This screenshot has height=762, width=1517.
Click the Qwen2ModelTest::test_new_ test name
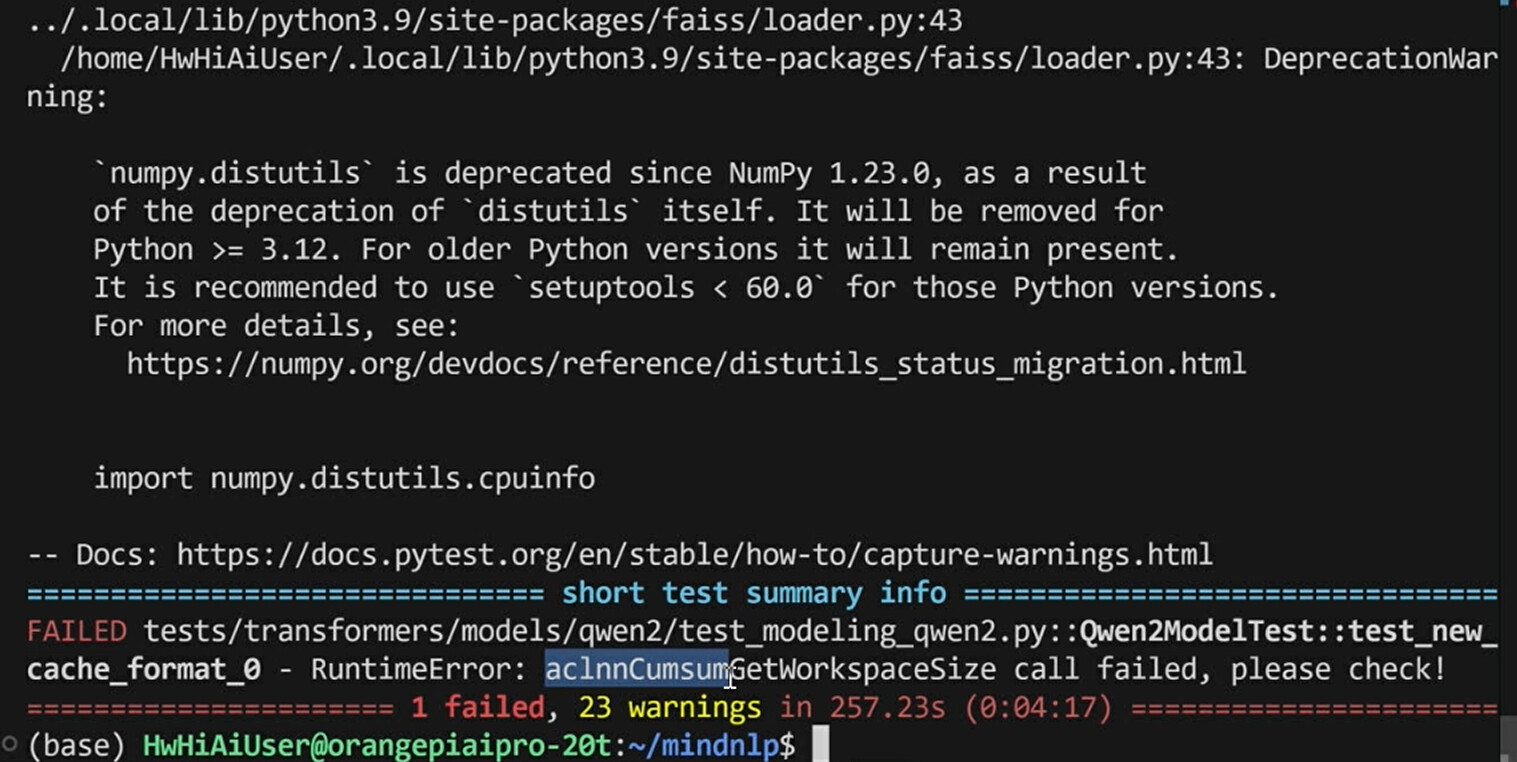pyautogui.click(x=1288, y=632)
